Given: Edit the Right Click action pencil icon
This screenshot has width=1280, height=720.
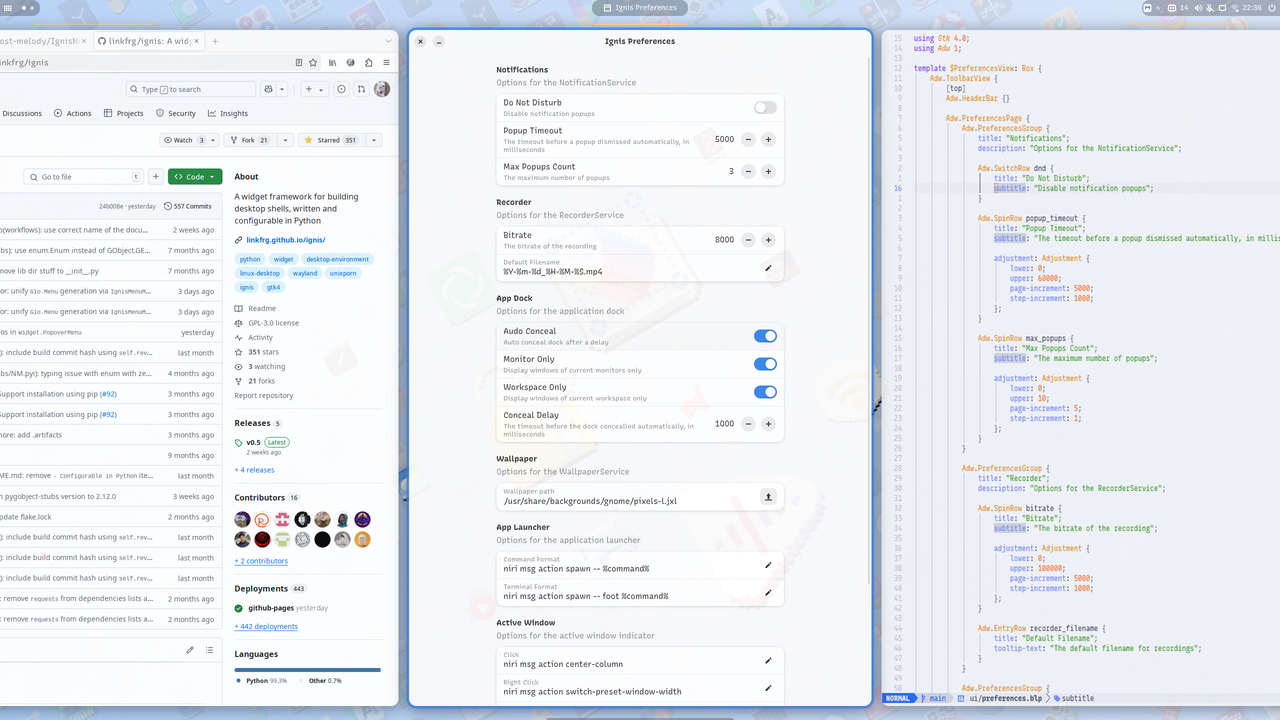Looking at the screenshot, I should coord(768,688).
